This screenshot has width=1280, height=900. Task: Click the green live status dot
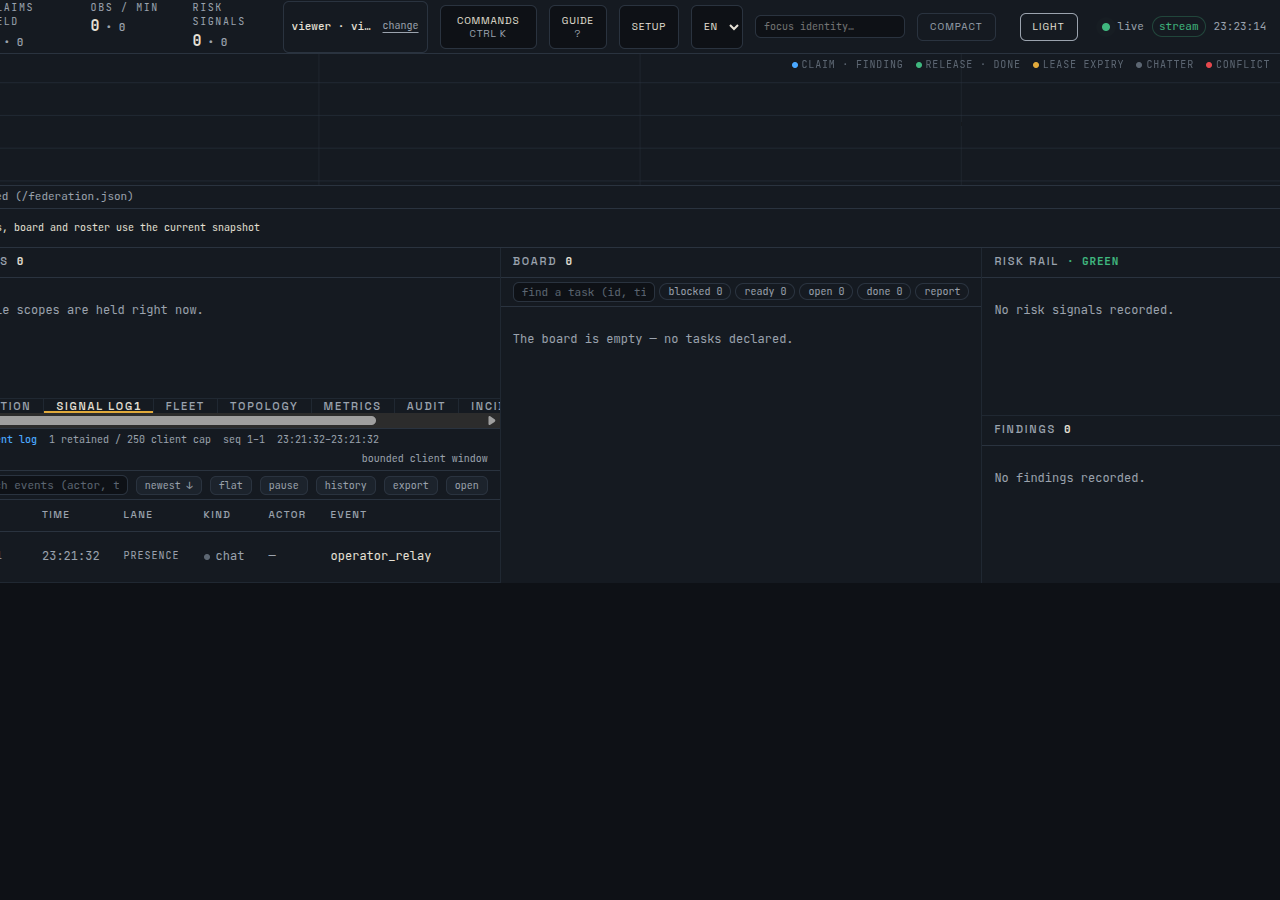pos(1106,27)
